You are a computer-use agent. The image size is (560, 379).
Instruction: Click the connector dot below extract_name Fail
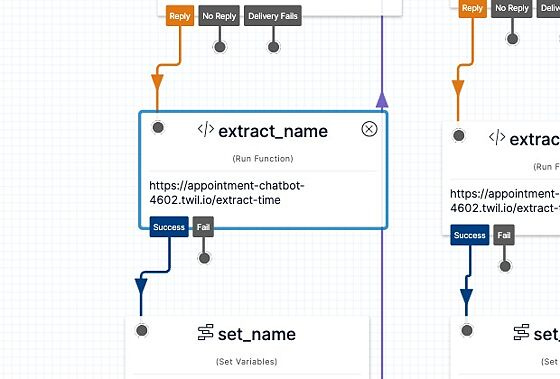pyautogui.click(x=204, y=258)
